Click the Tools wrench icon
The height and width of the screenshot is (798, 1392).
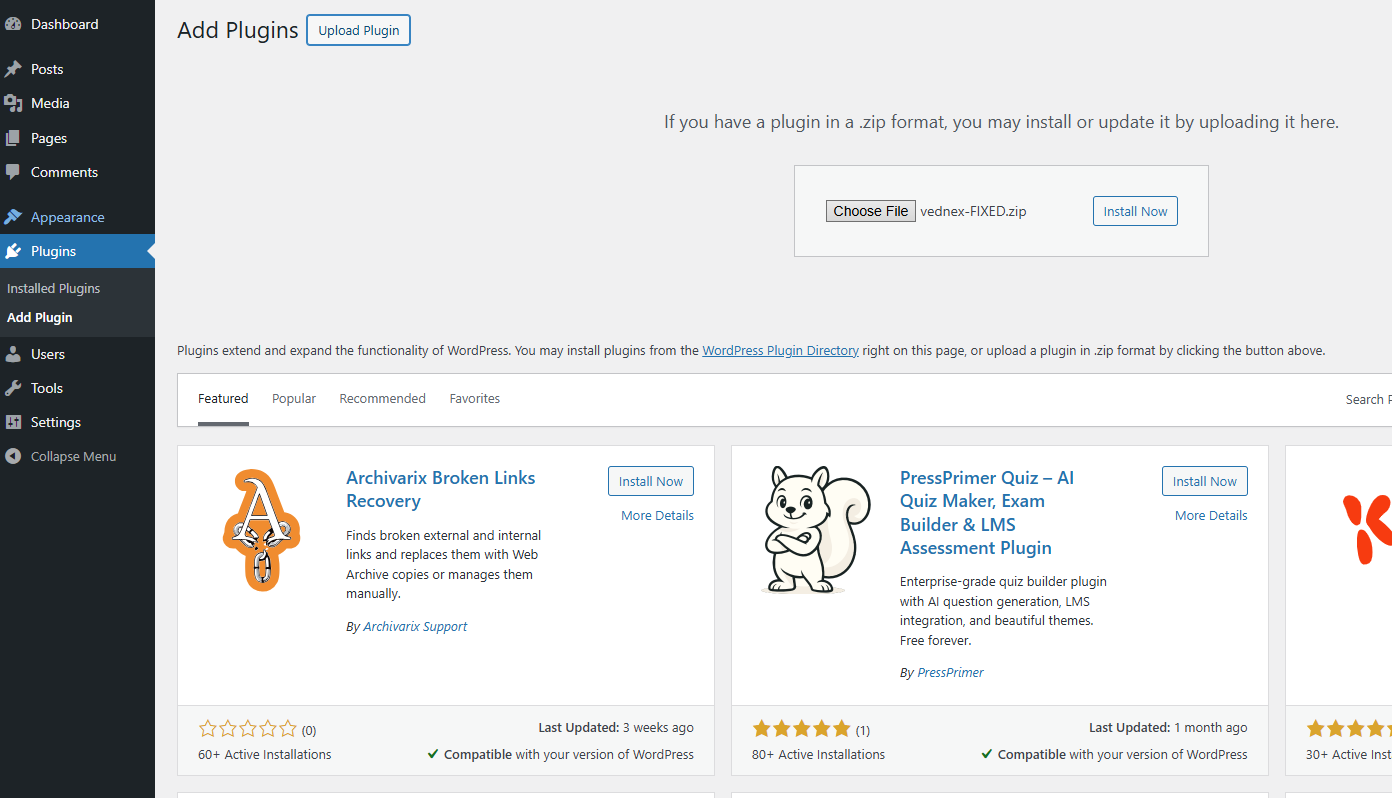tap(13, 388)
